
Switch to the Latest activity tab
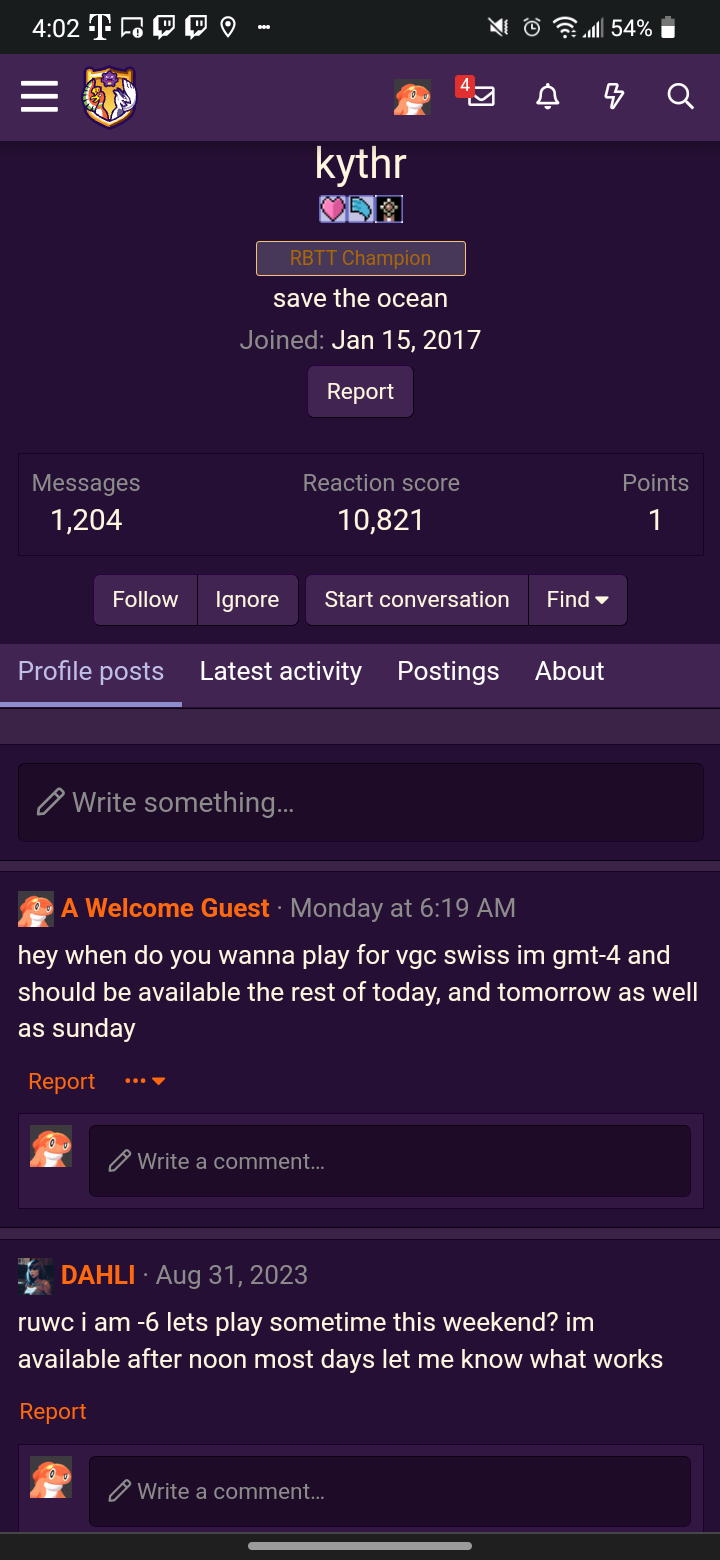pos(281,671)
